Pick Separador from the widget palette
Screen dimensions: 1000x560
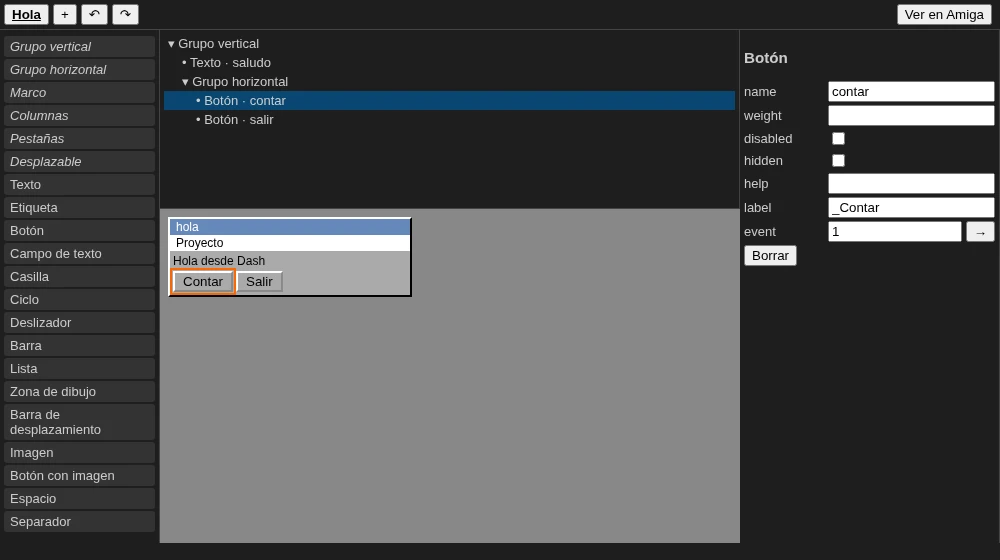coord(79,521)
